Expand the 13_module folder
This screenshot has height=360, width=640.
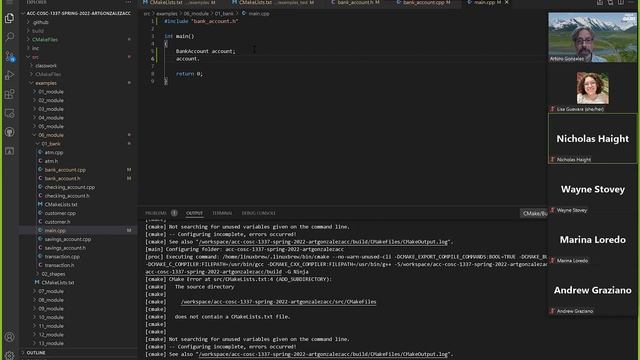(x=51, y=343)
